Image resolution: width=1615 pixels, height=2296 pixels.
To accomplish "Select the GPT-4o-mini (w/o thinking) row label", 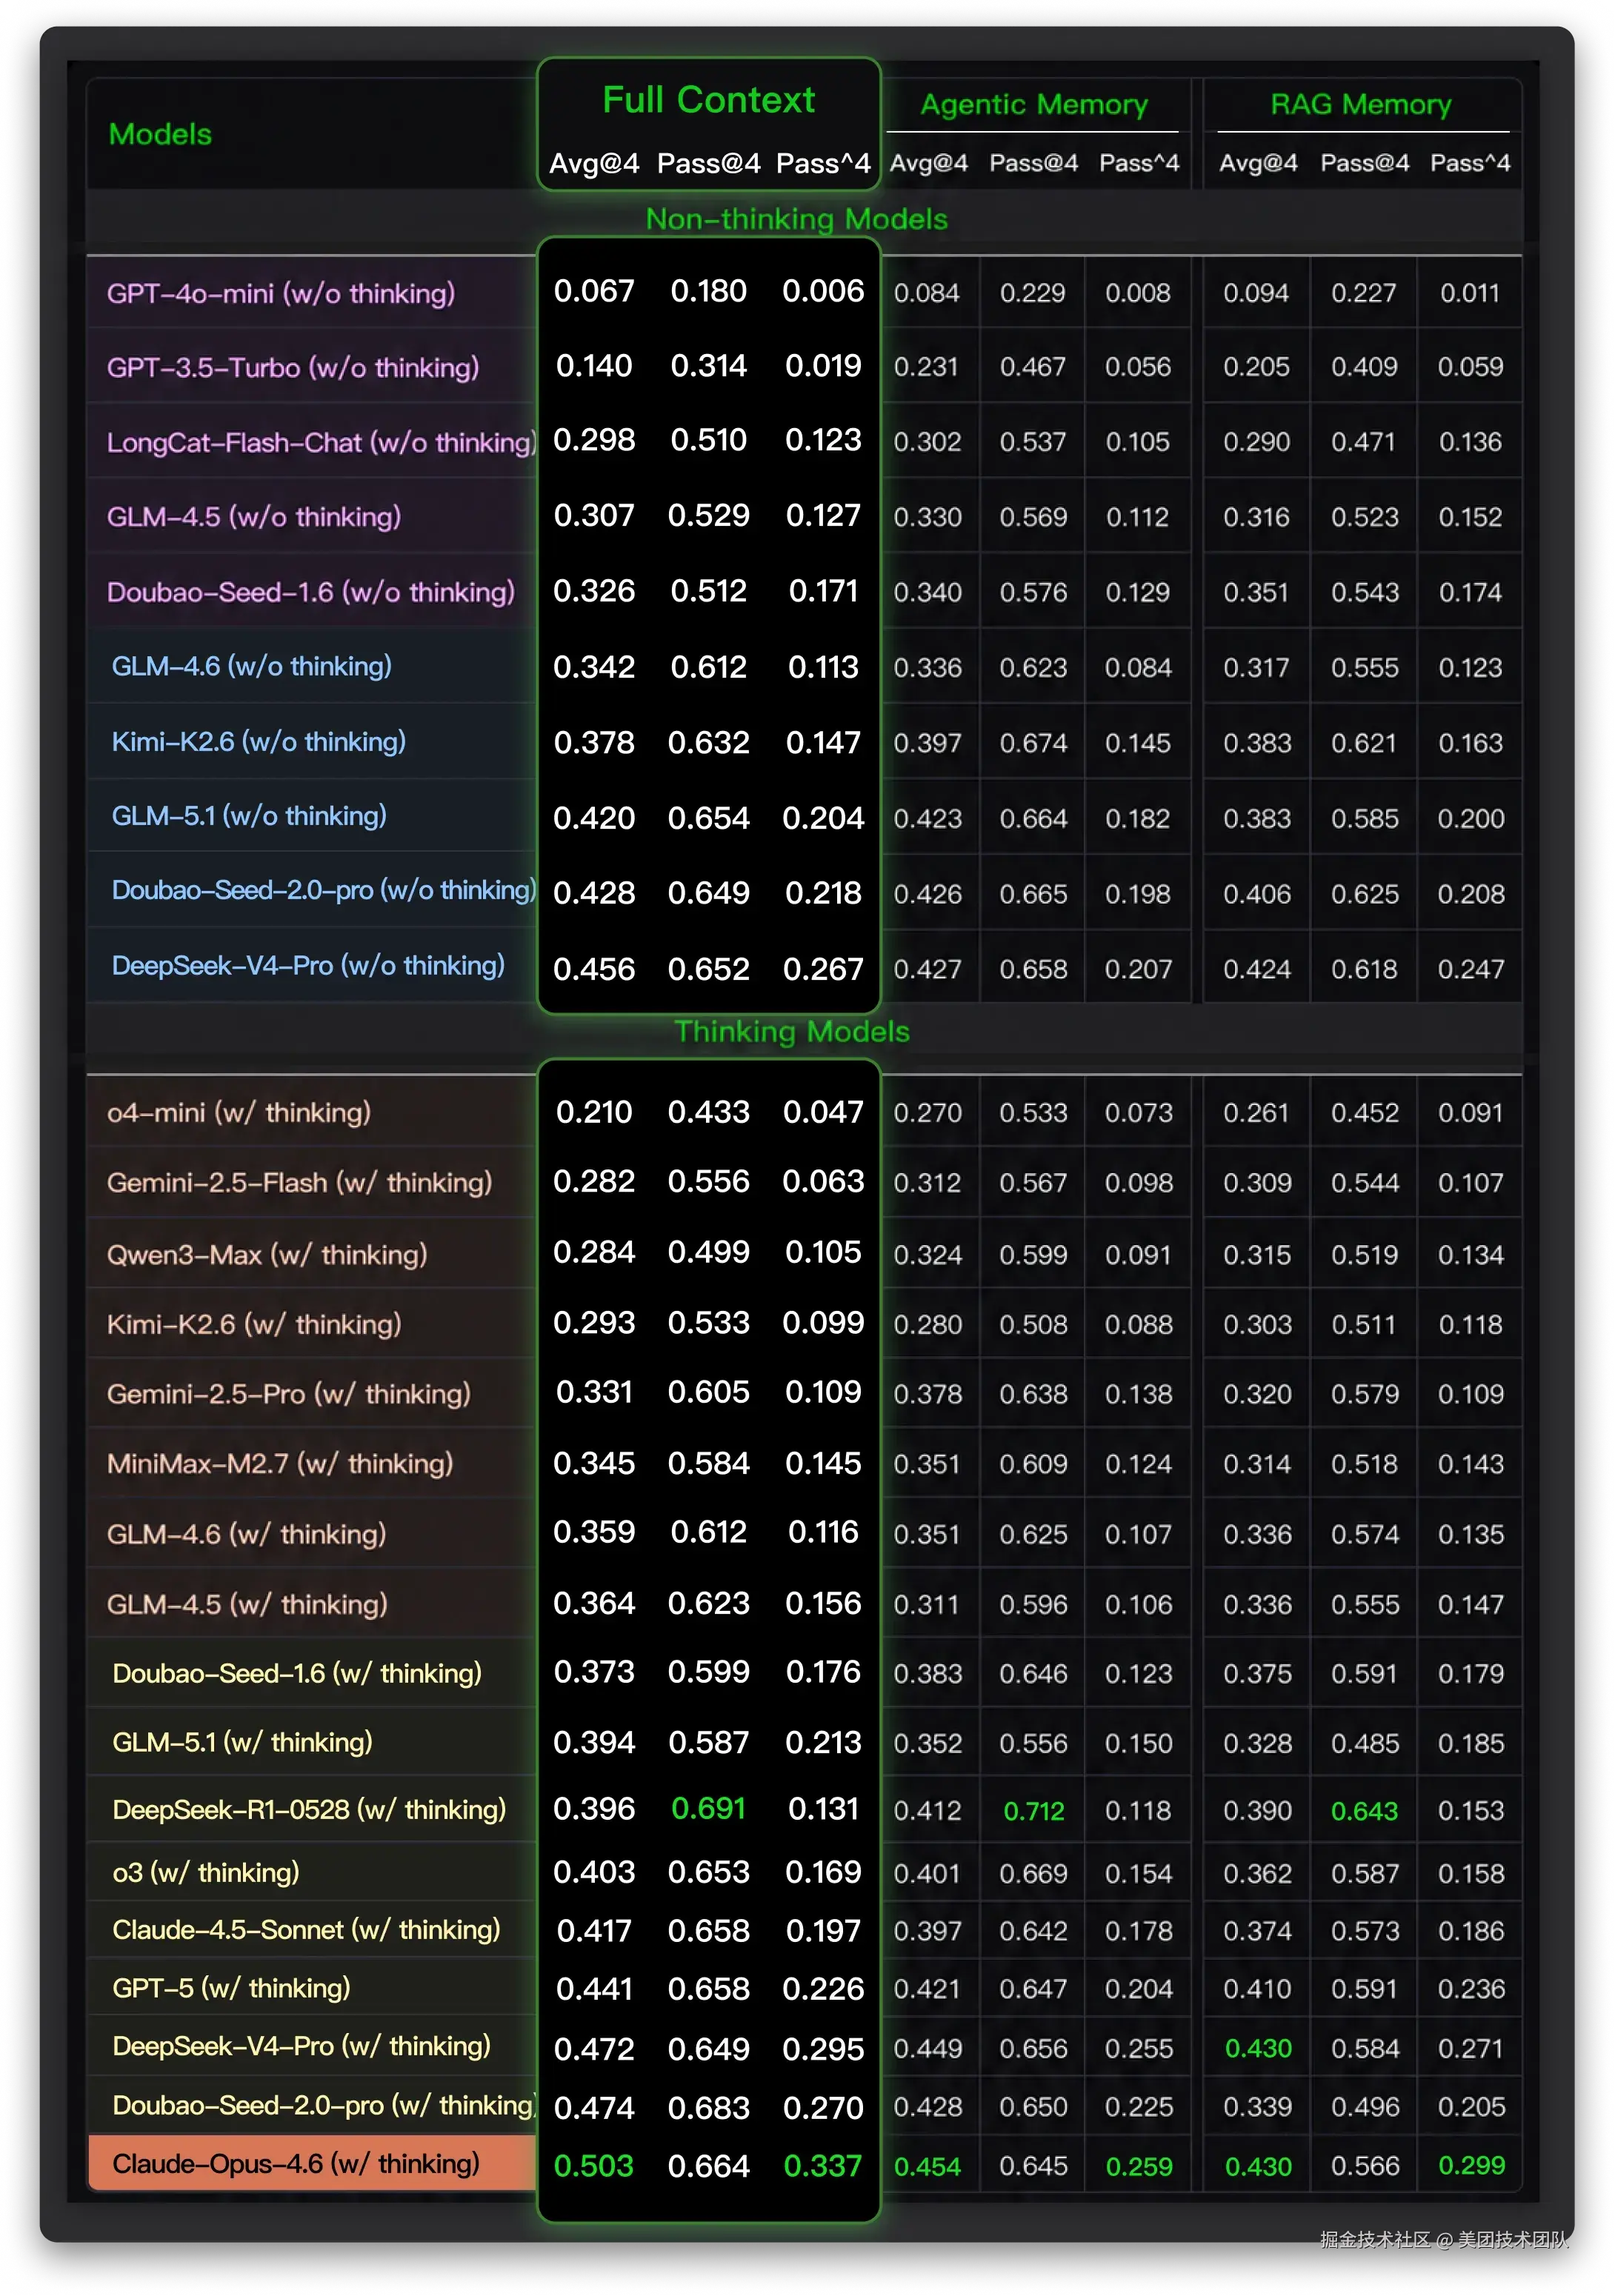I will click(281, 293).
